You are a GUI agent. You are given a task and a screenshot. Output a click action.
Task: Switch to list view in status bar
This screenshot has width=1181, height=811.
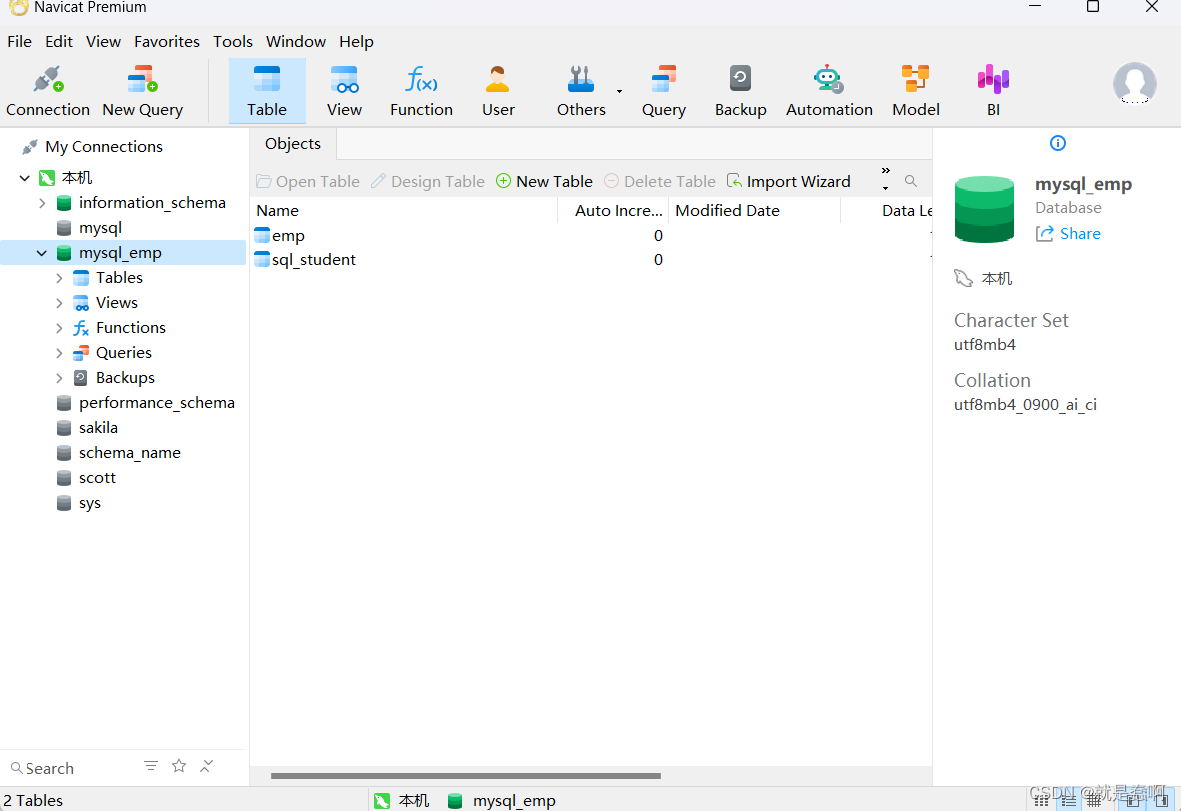click(x=1041, y=800)
